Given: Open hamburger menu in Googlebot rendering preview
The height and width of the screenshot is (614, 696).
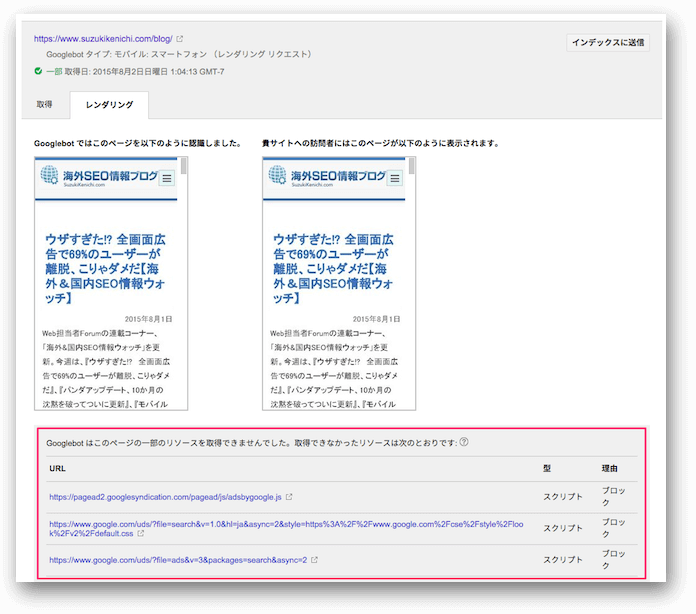Looking at the screenshot, I should click(x=167, y=178).
